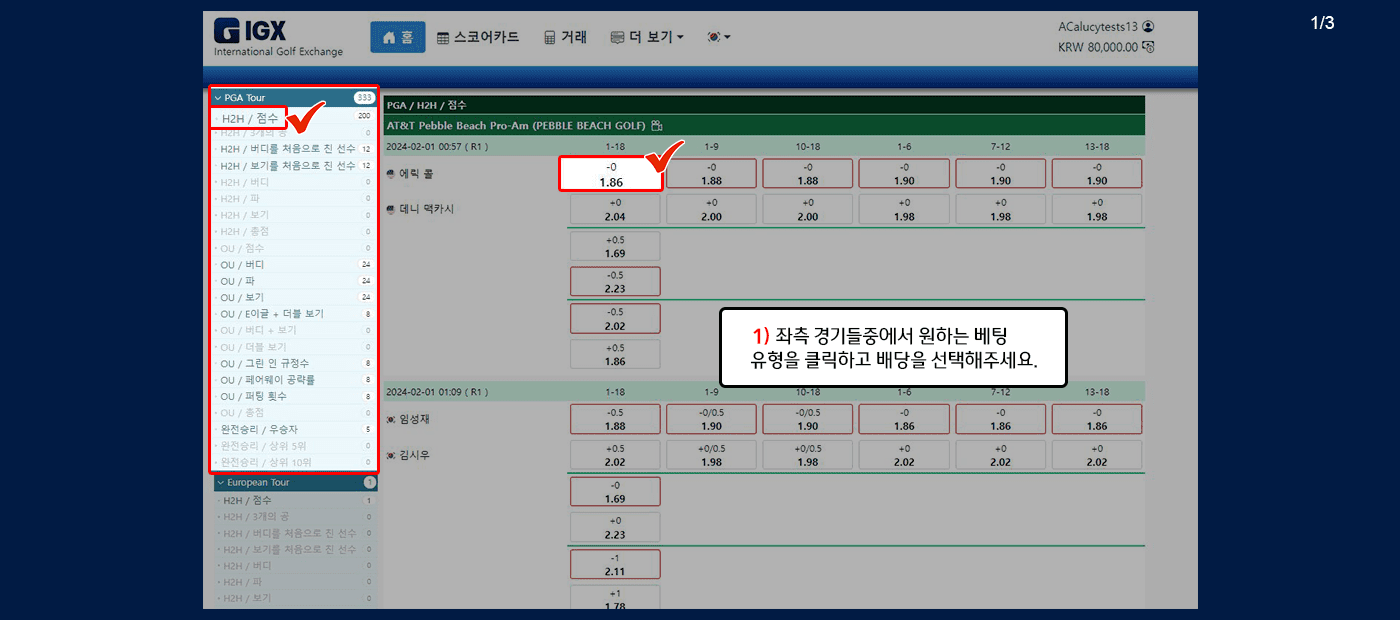Click the flag icon beside 김시우
The width and height of the screenshot is (1400, 620).
[391, 455]
